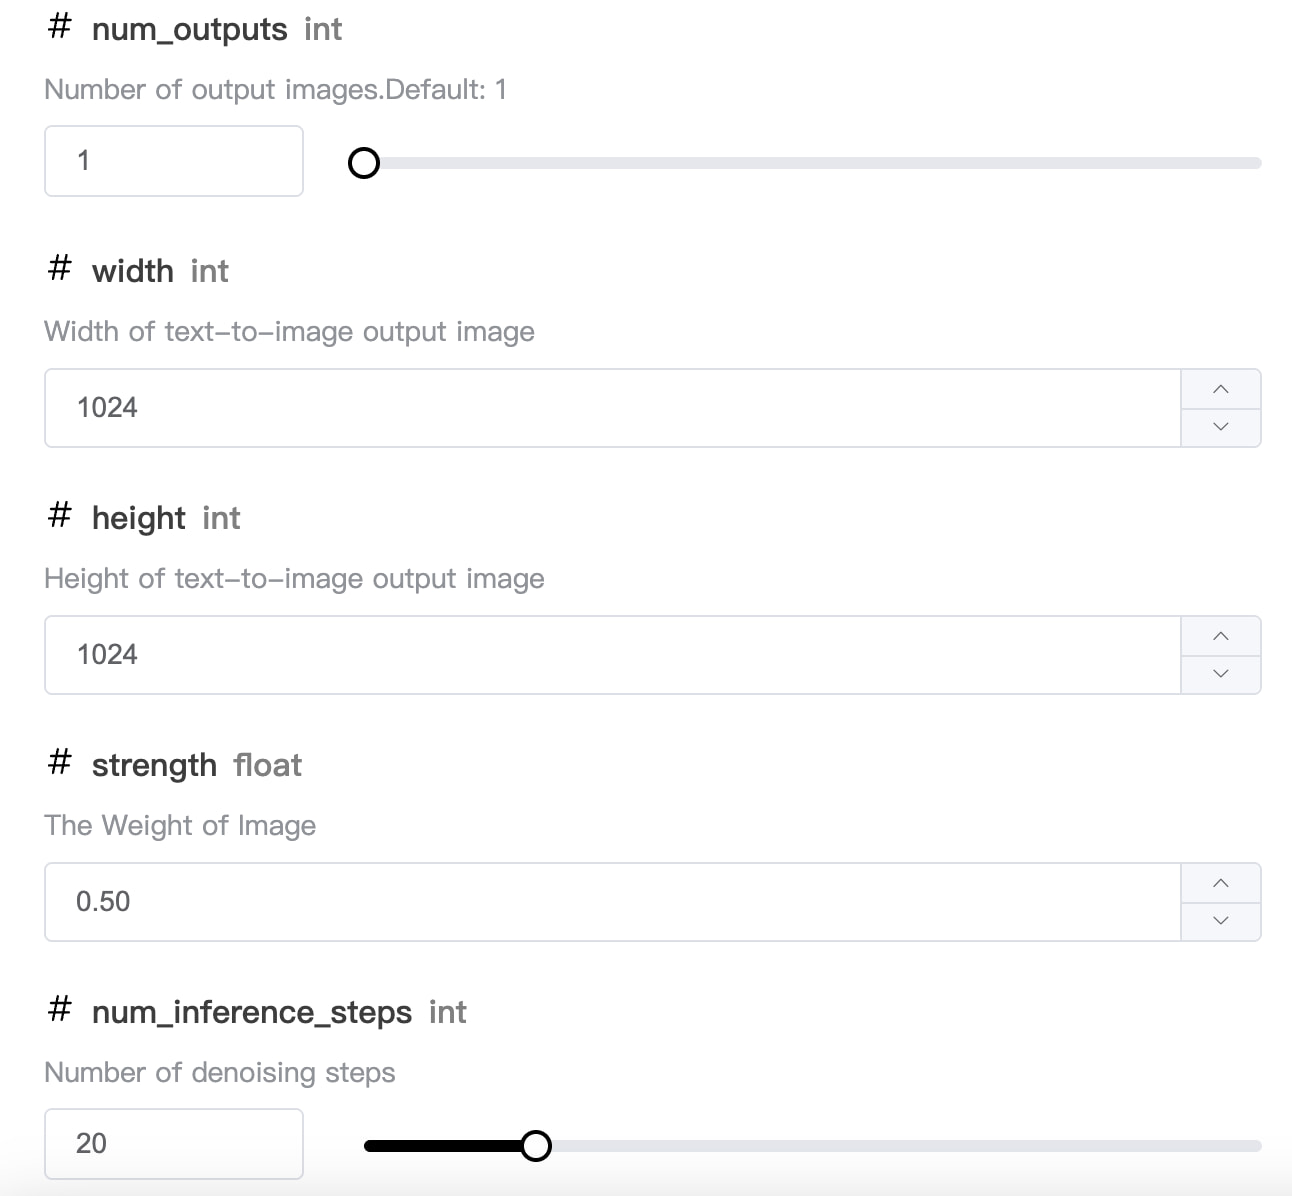Screen dimensions: 1292x1196
Task: Click the up chevron to increase width
Action: click(1220, 389)
